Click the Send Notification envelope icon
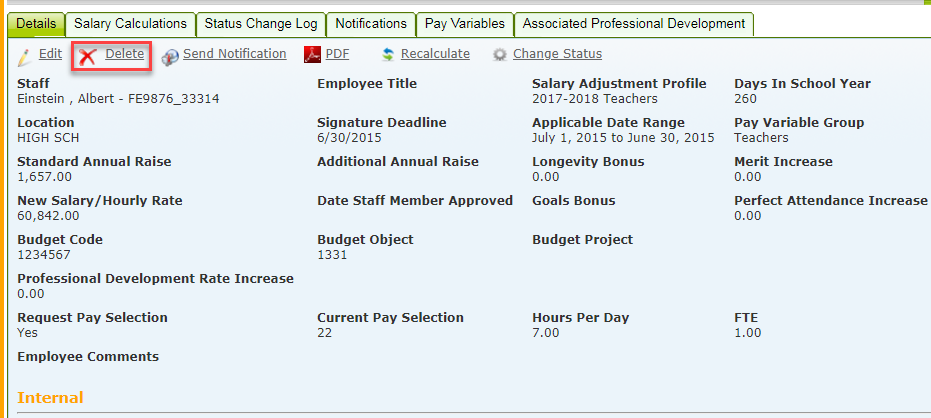The height and width of the screenshot is (418, 931). pos(170,56)
